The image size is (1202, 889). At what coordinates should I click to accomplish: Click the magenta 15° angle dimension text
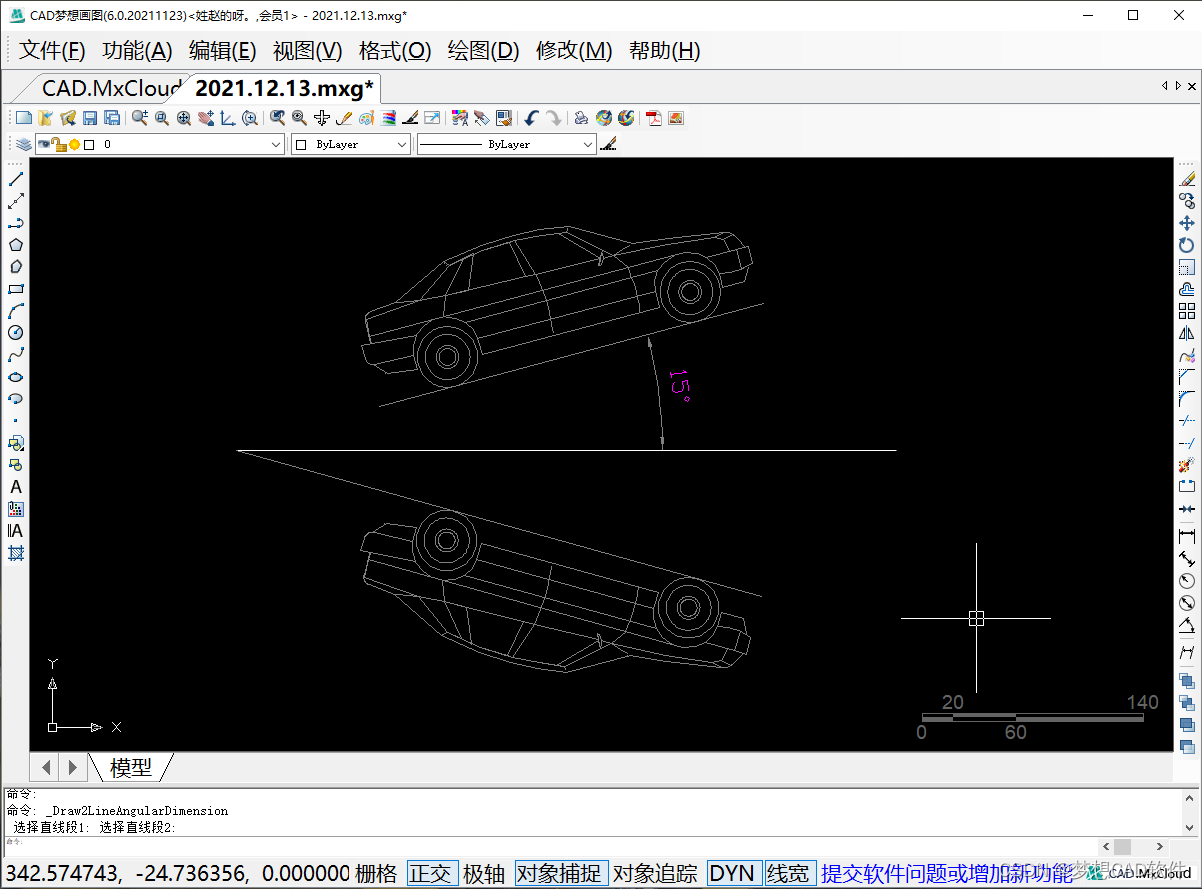click(x=679, y=385)
